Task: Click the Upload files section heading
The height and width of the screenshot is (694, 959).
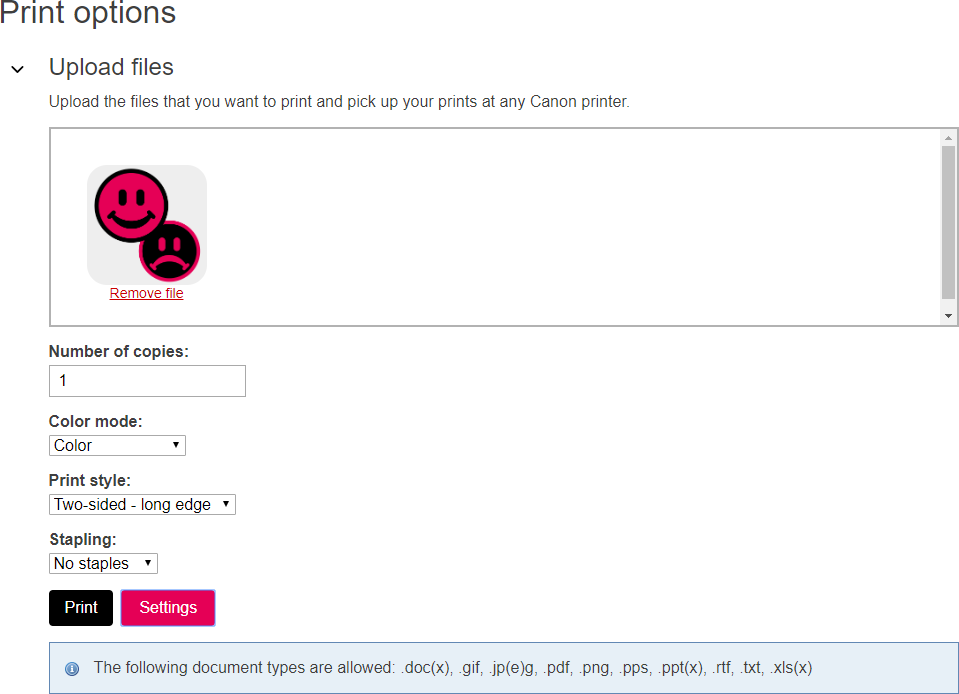Action: pos(111,67)
